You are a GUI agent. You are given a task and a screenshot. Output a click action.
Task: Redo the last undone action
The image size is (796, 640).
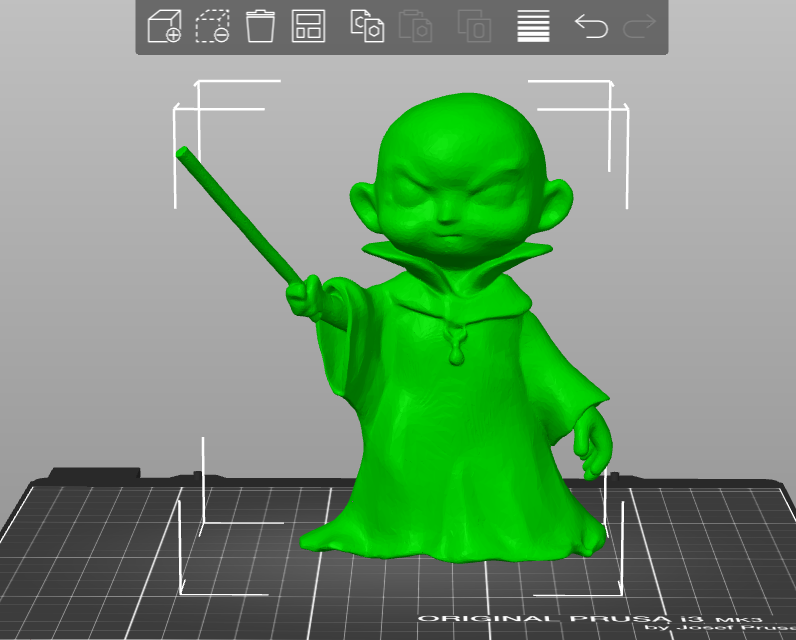coord(640,26)
